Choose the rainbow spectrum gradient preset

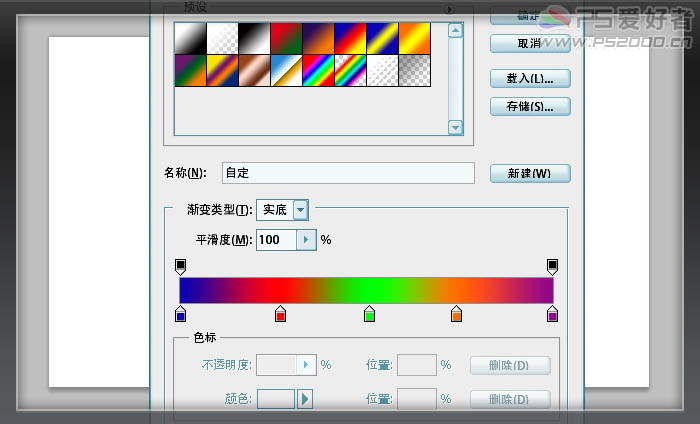[318, 70]
